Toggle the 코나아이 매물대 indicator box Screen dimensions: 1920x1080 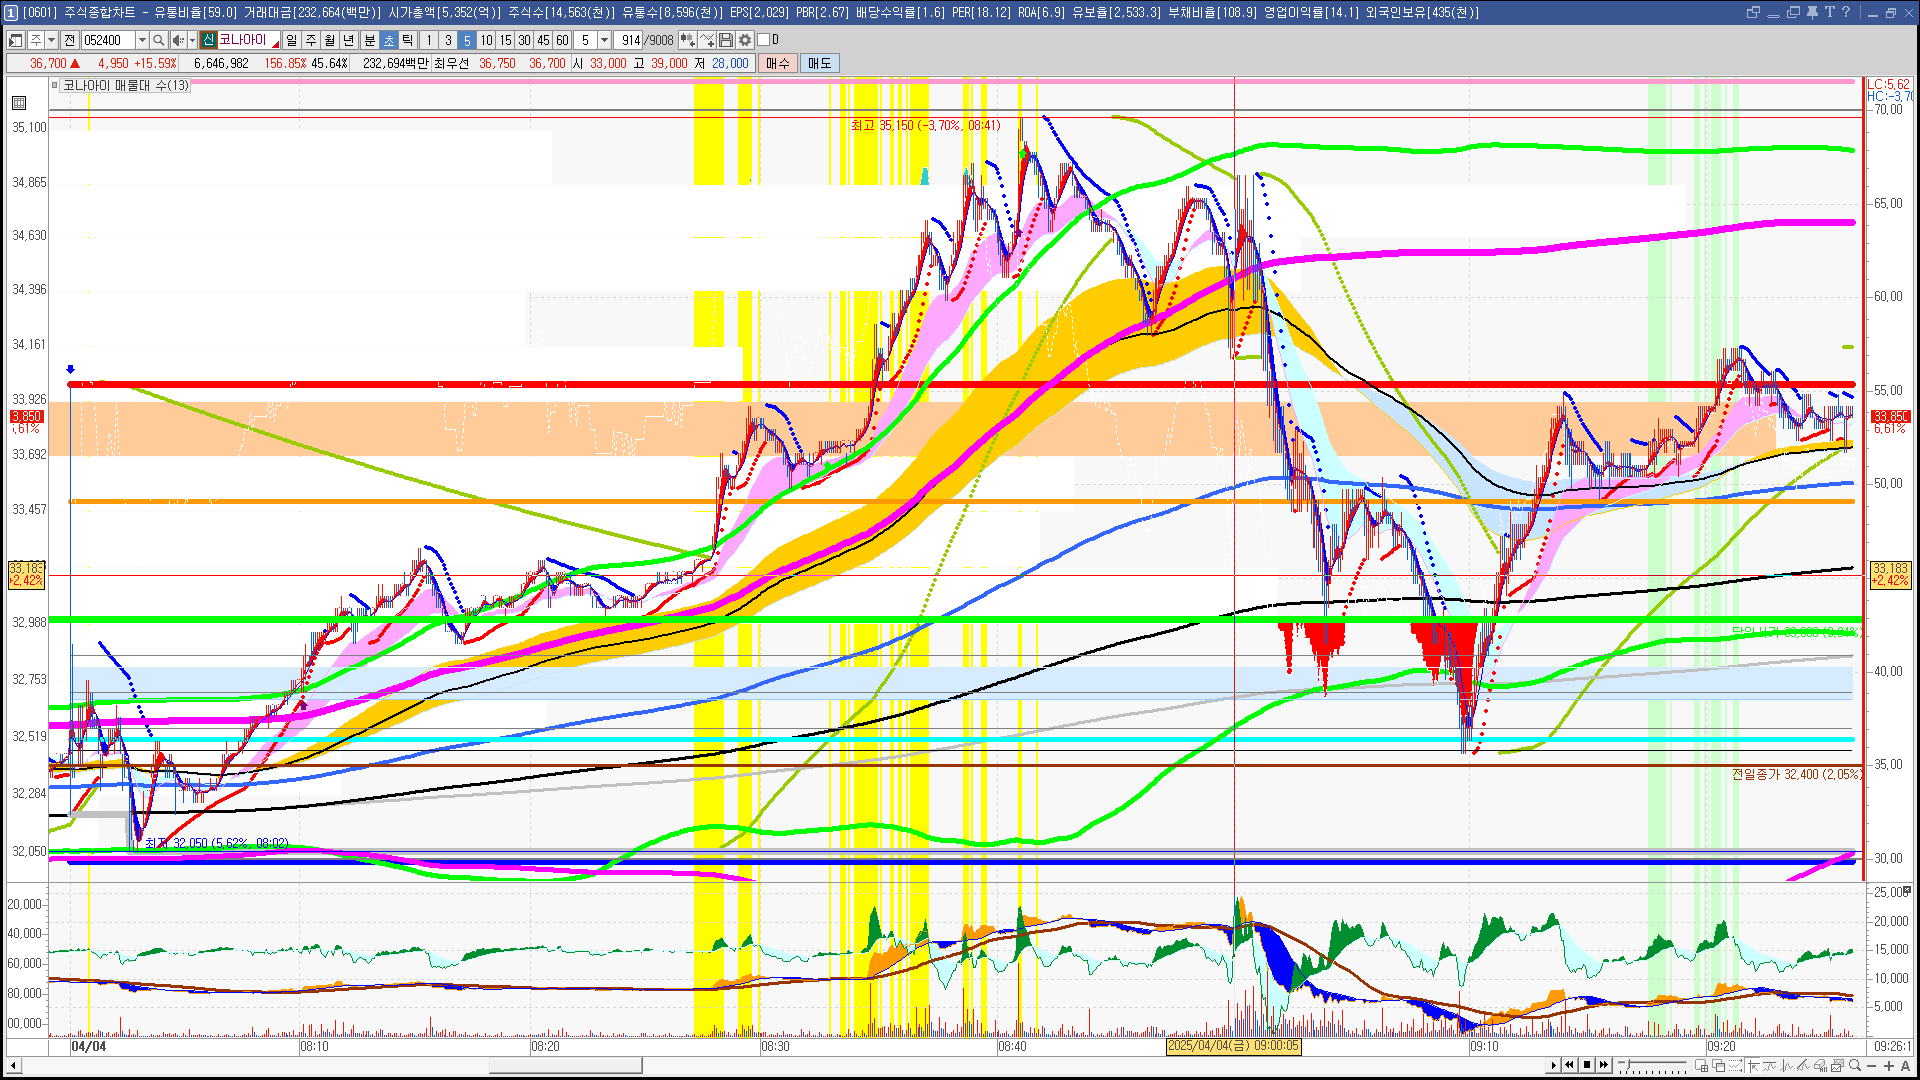pyautogui.click(x=55, y=86)
